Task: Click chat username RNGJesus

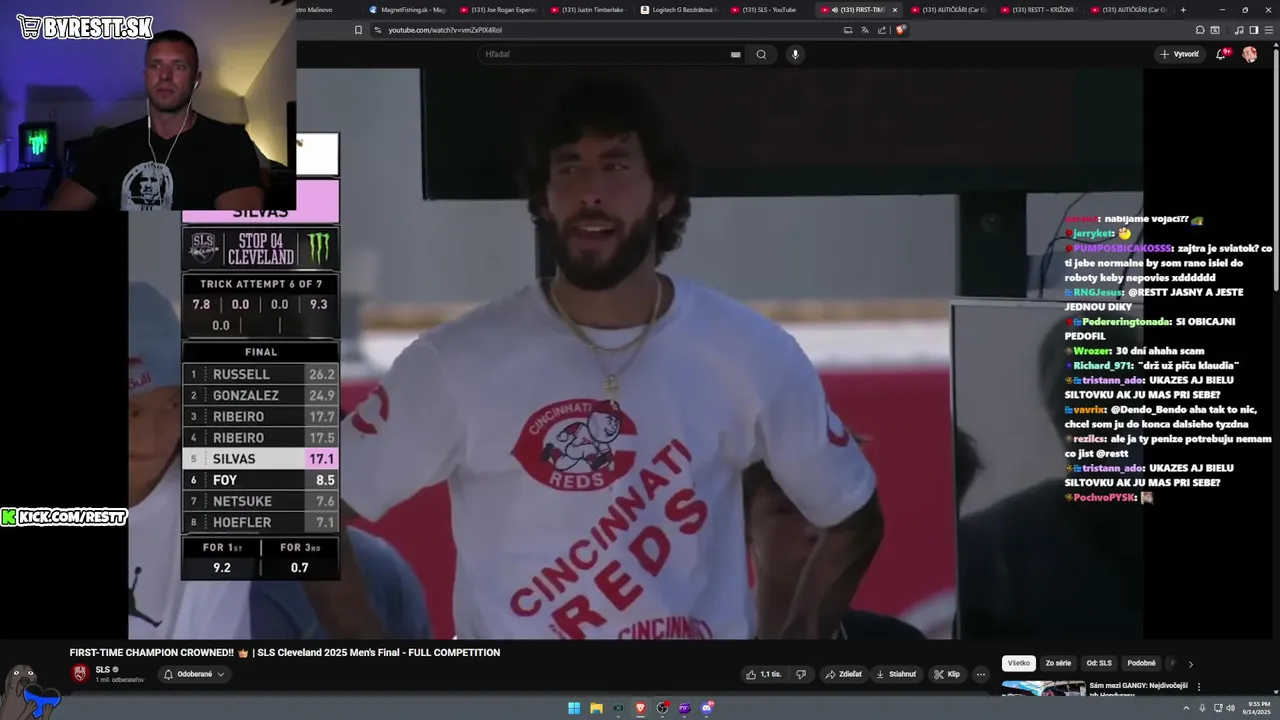Action: 1098,292
